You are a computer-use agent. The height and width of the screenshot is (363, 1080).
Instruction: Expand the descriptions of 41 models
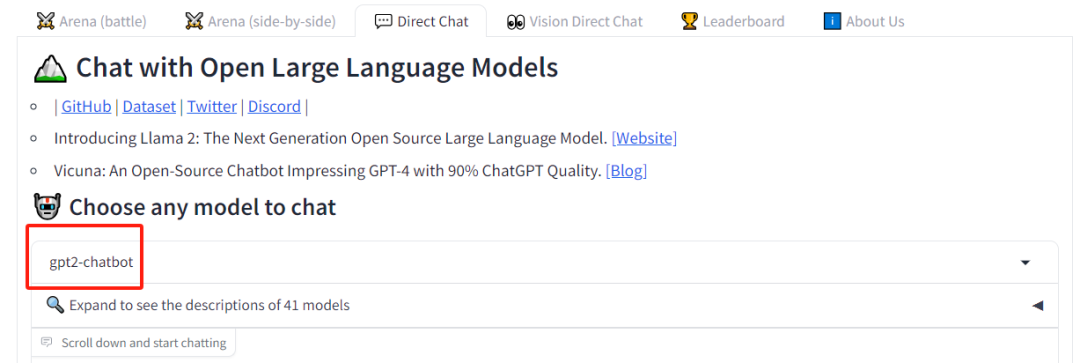(544, 305)
